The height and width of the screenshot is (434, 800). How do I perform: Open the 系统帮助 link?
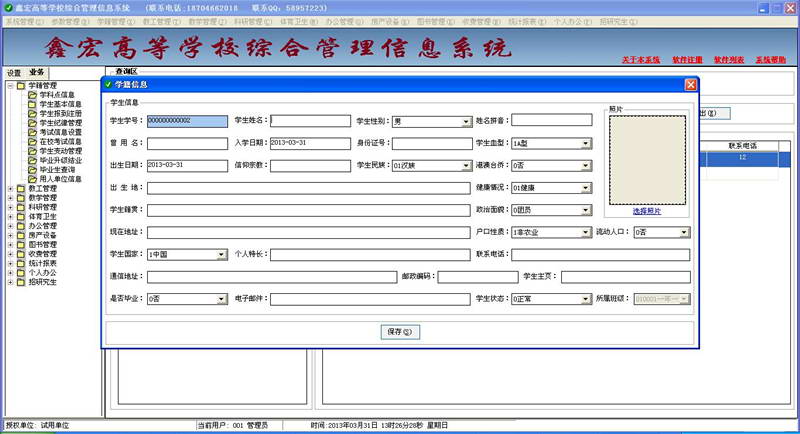click(771, 60)
